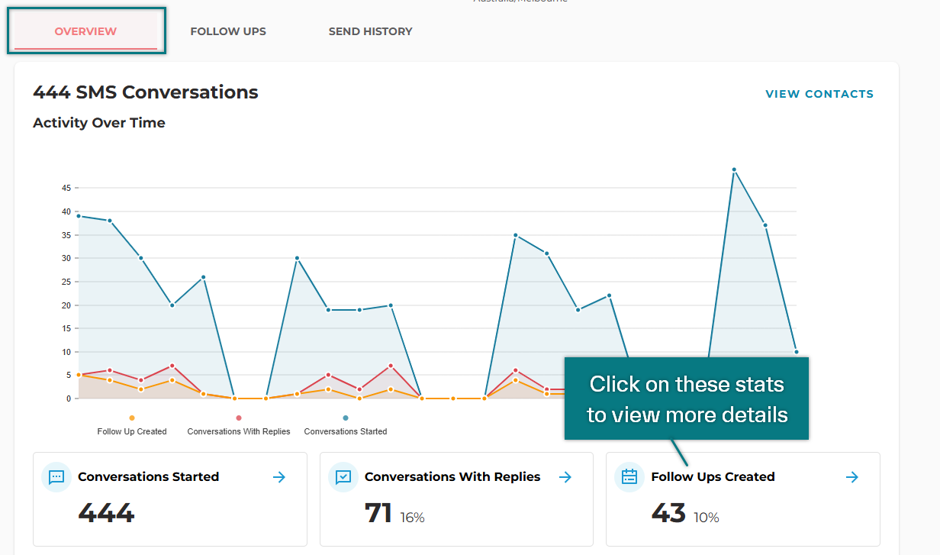
Task: Toggle Conversations Started legend series
Action: [x=345, y=425]
